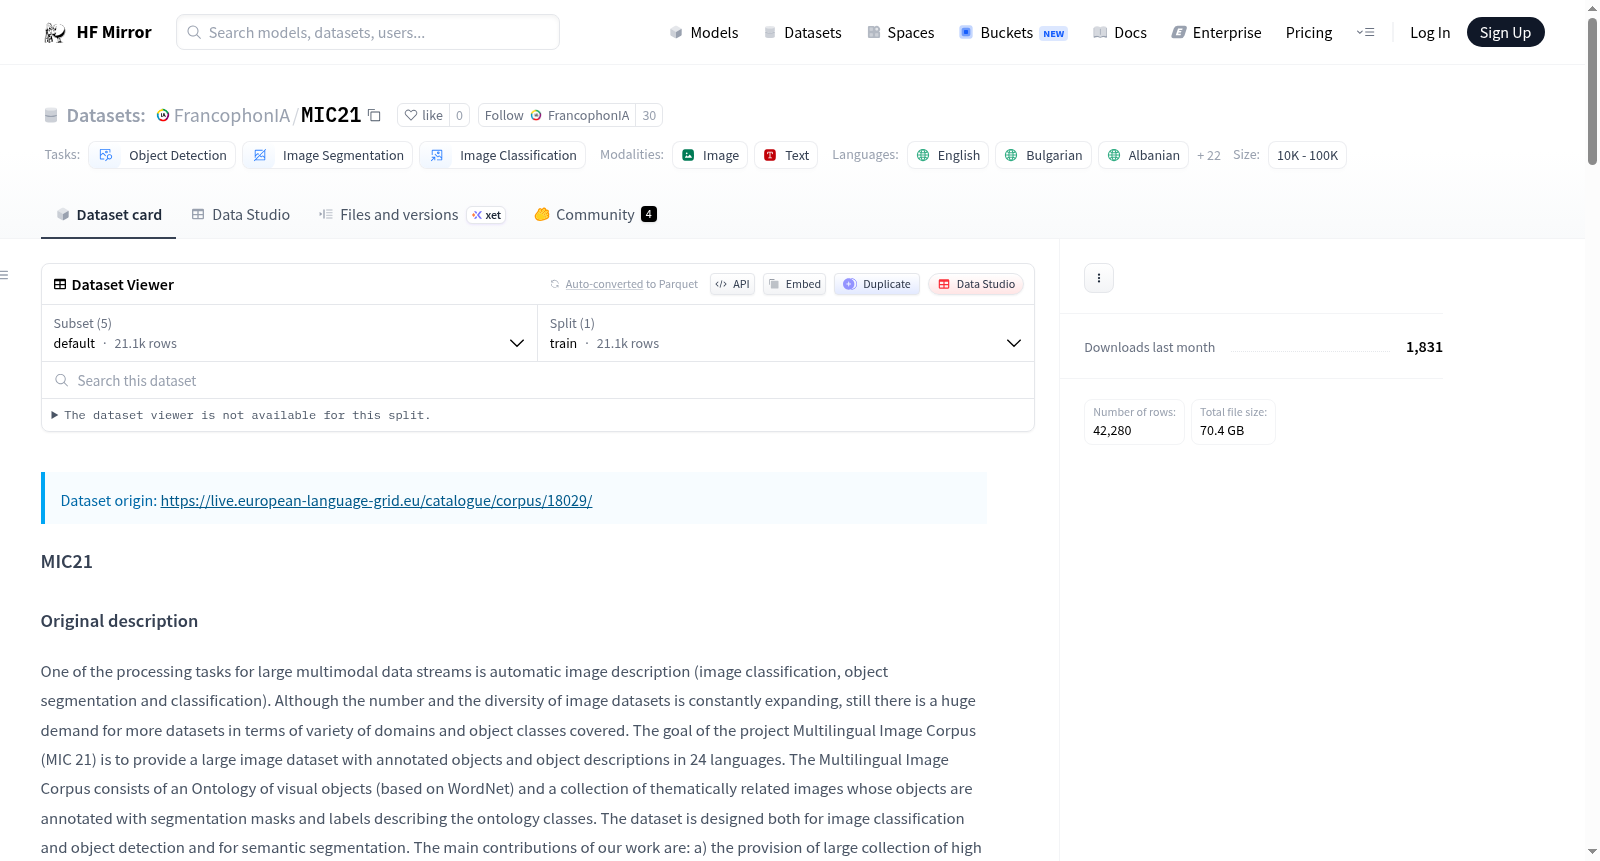The image size is (1600, 861).
Task: Select the Text modality tag
Action: (786, 155)
